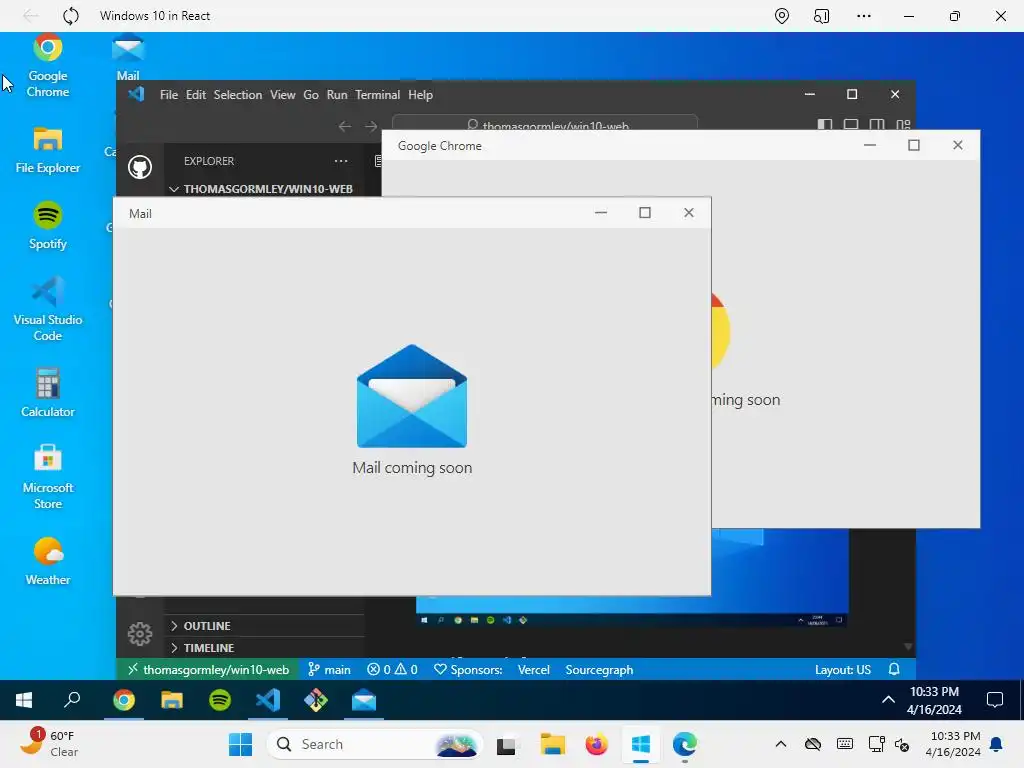Open VS Code Manage gear icon
This screenshot has width=1024, height=768.
(140, 633)
